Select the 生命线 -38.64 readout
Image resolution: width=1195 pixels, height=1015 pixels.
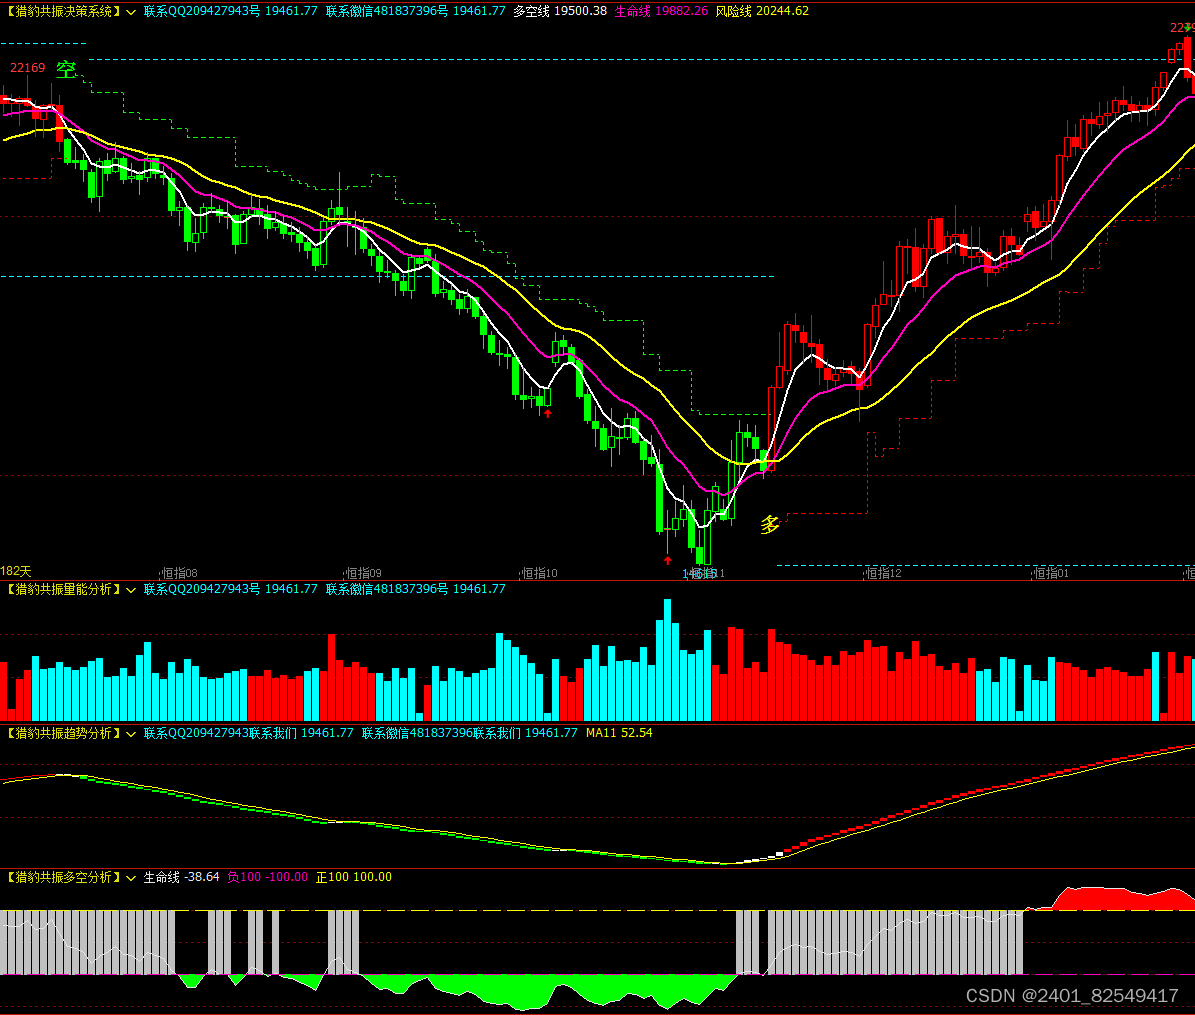point(181,877)
